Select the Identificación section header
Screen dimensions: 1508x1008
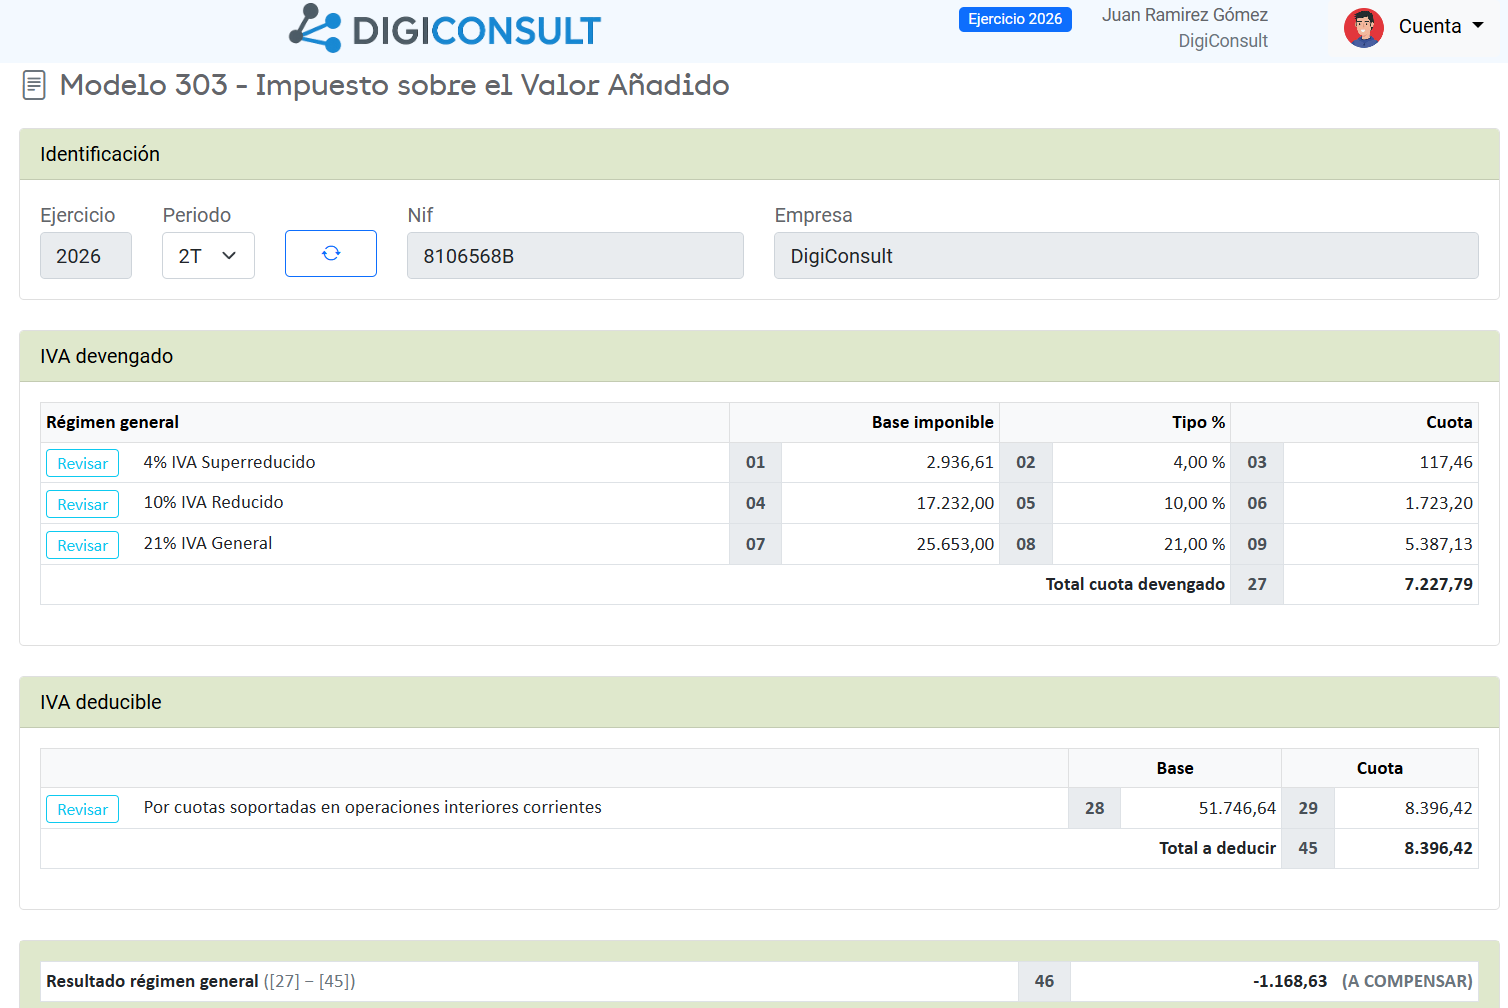tap(759, 154)
